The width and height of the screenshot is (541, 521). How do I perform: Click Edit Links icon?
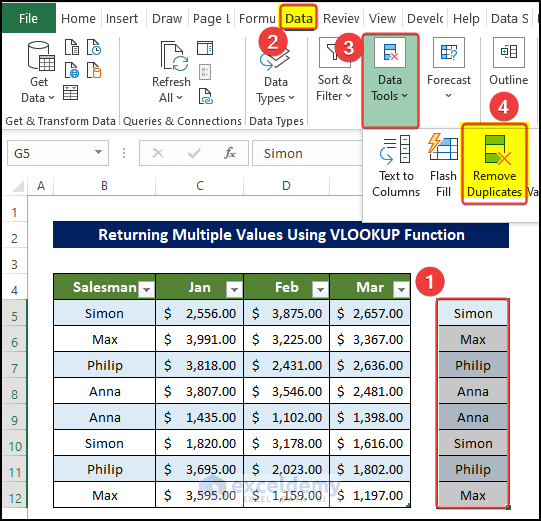(206, 96)
